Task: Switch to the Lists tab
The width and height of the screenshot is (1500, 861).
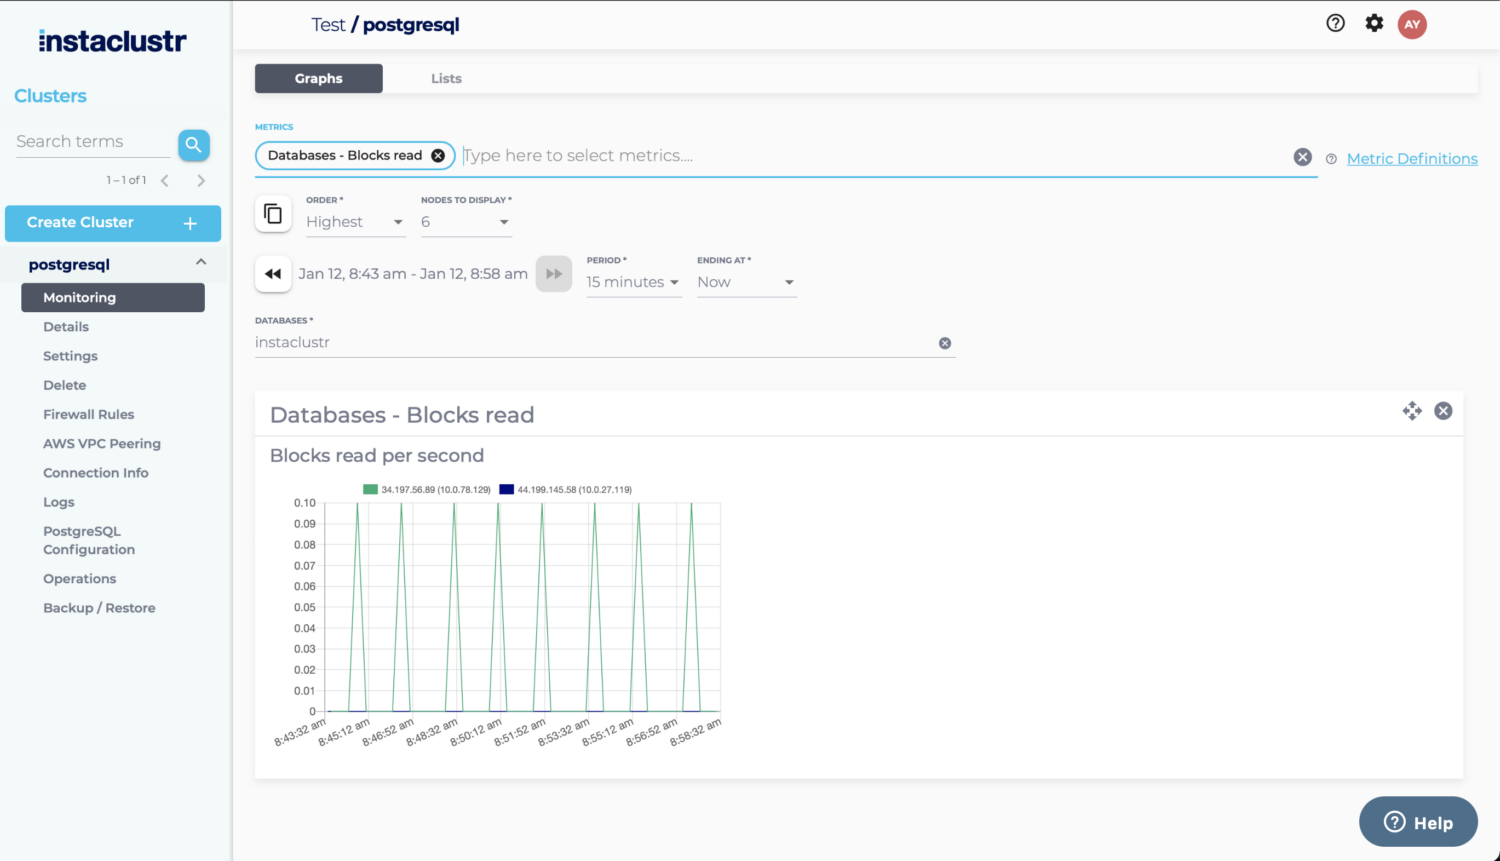Action: click(x=446, y=79)
